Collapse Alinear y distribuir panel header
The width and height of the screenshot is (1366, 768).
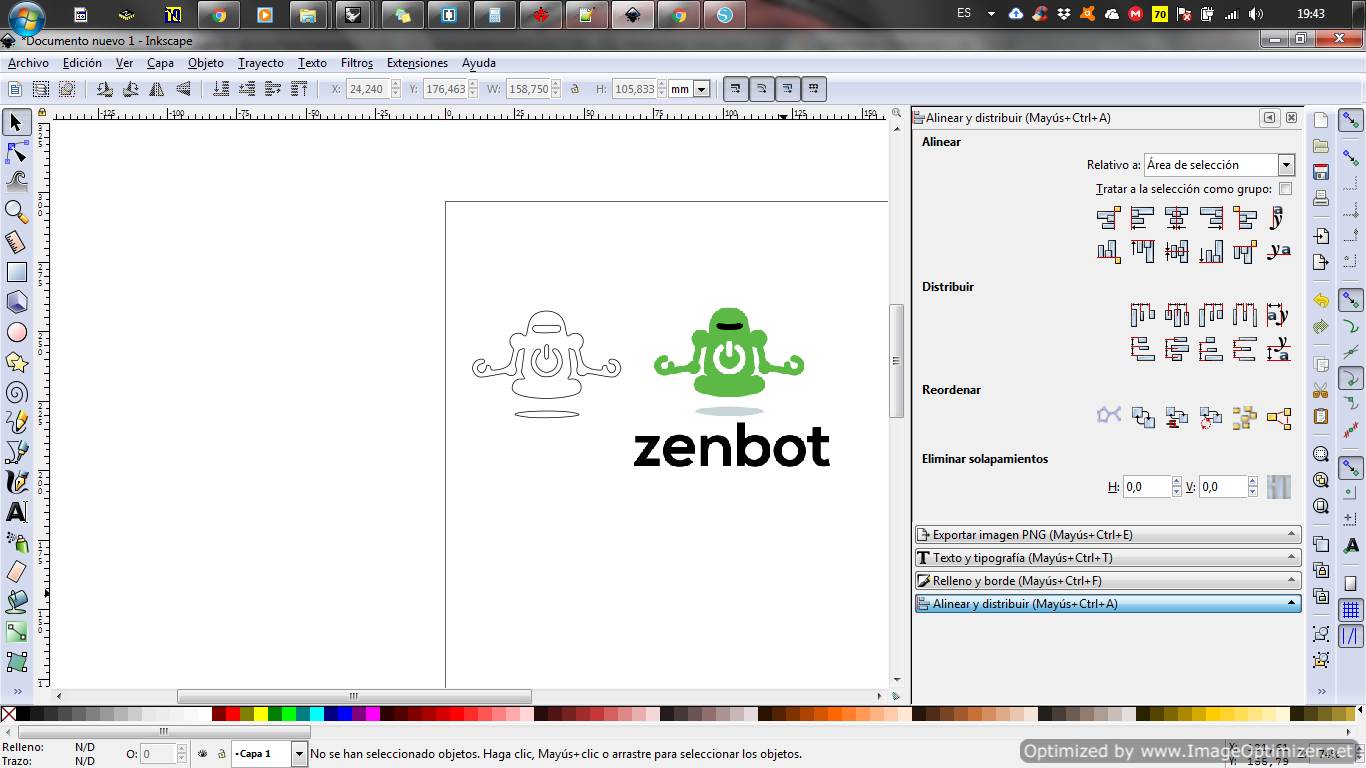coord(1108,604)
